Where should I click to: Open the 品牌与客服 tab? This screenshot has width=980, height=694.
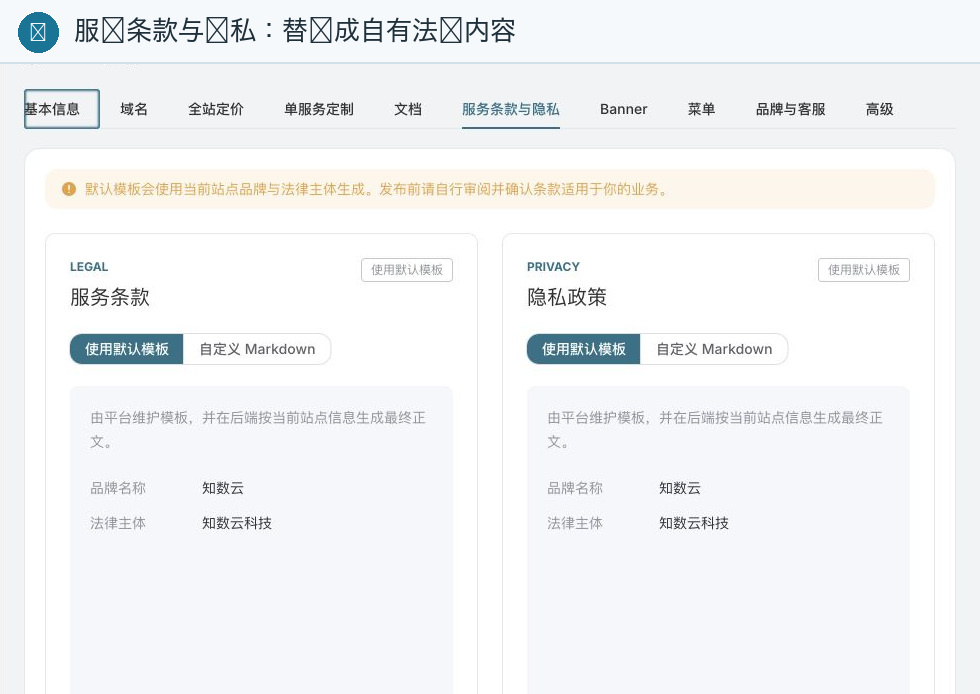791,109
